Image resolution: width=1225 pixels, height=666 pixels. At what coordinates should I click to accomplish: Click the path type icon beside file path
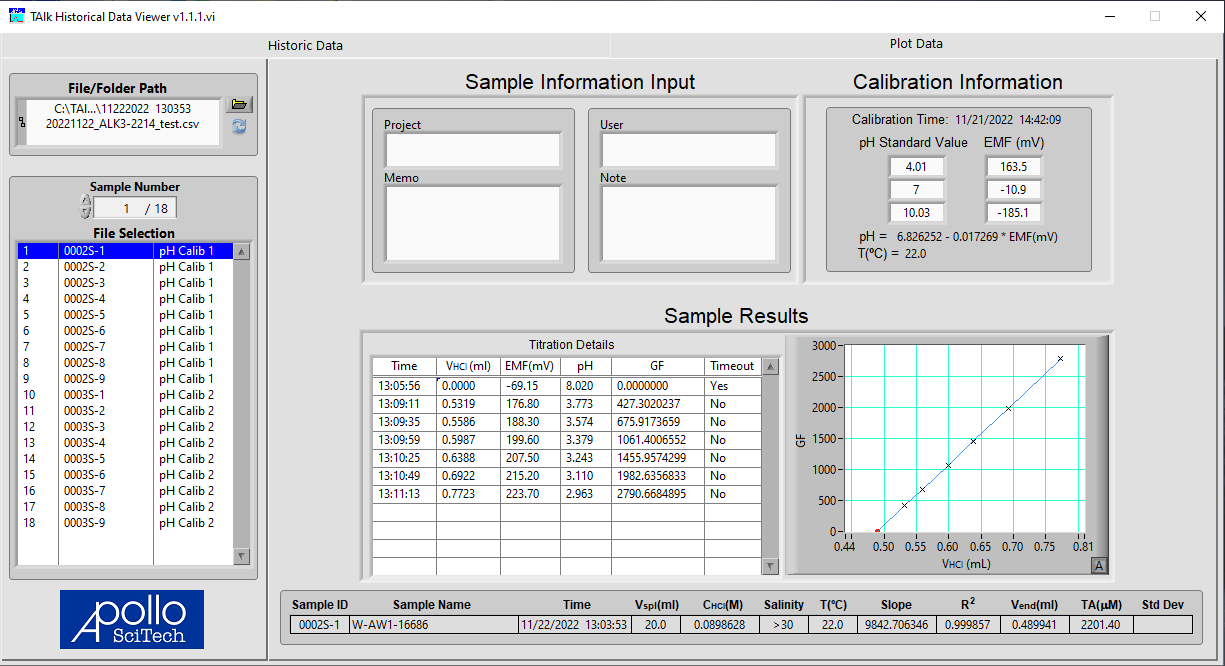click(22, 122)
